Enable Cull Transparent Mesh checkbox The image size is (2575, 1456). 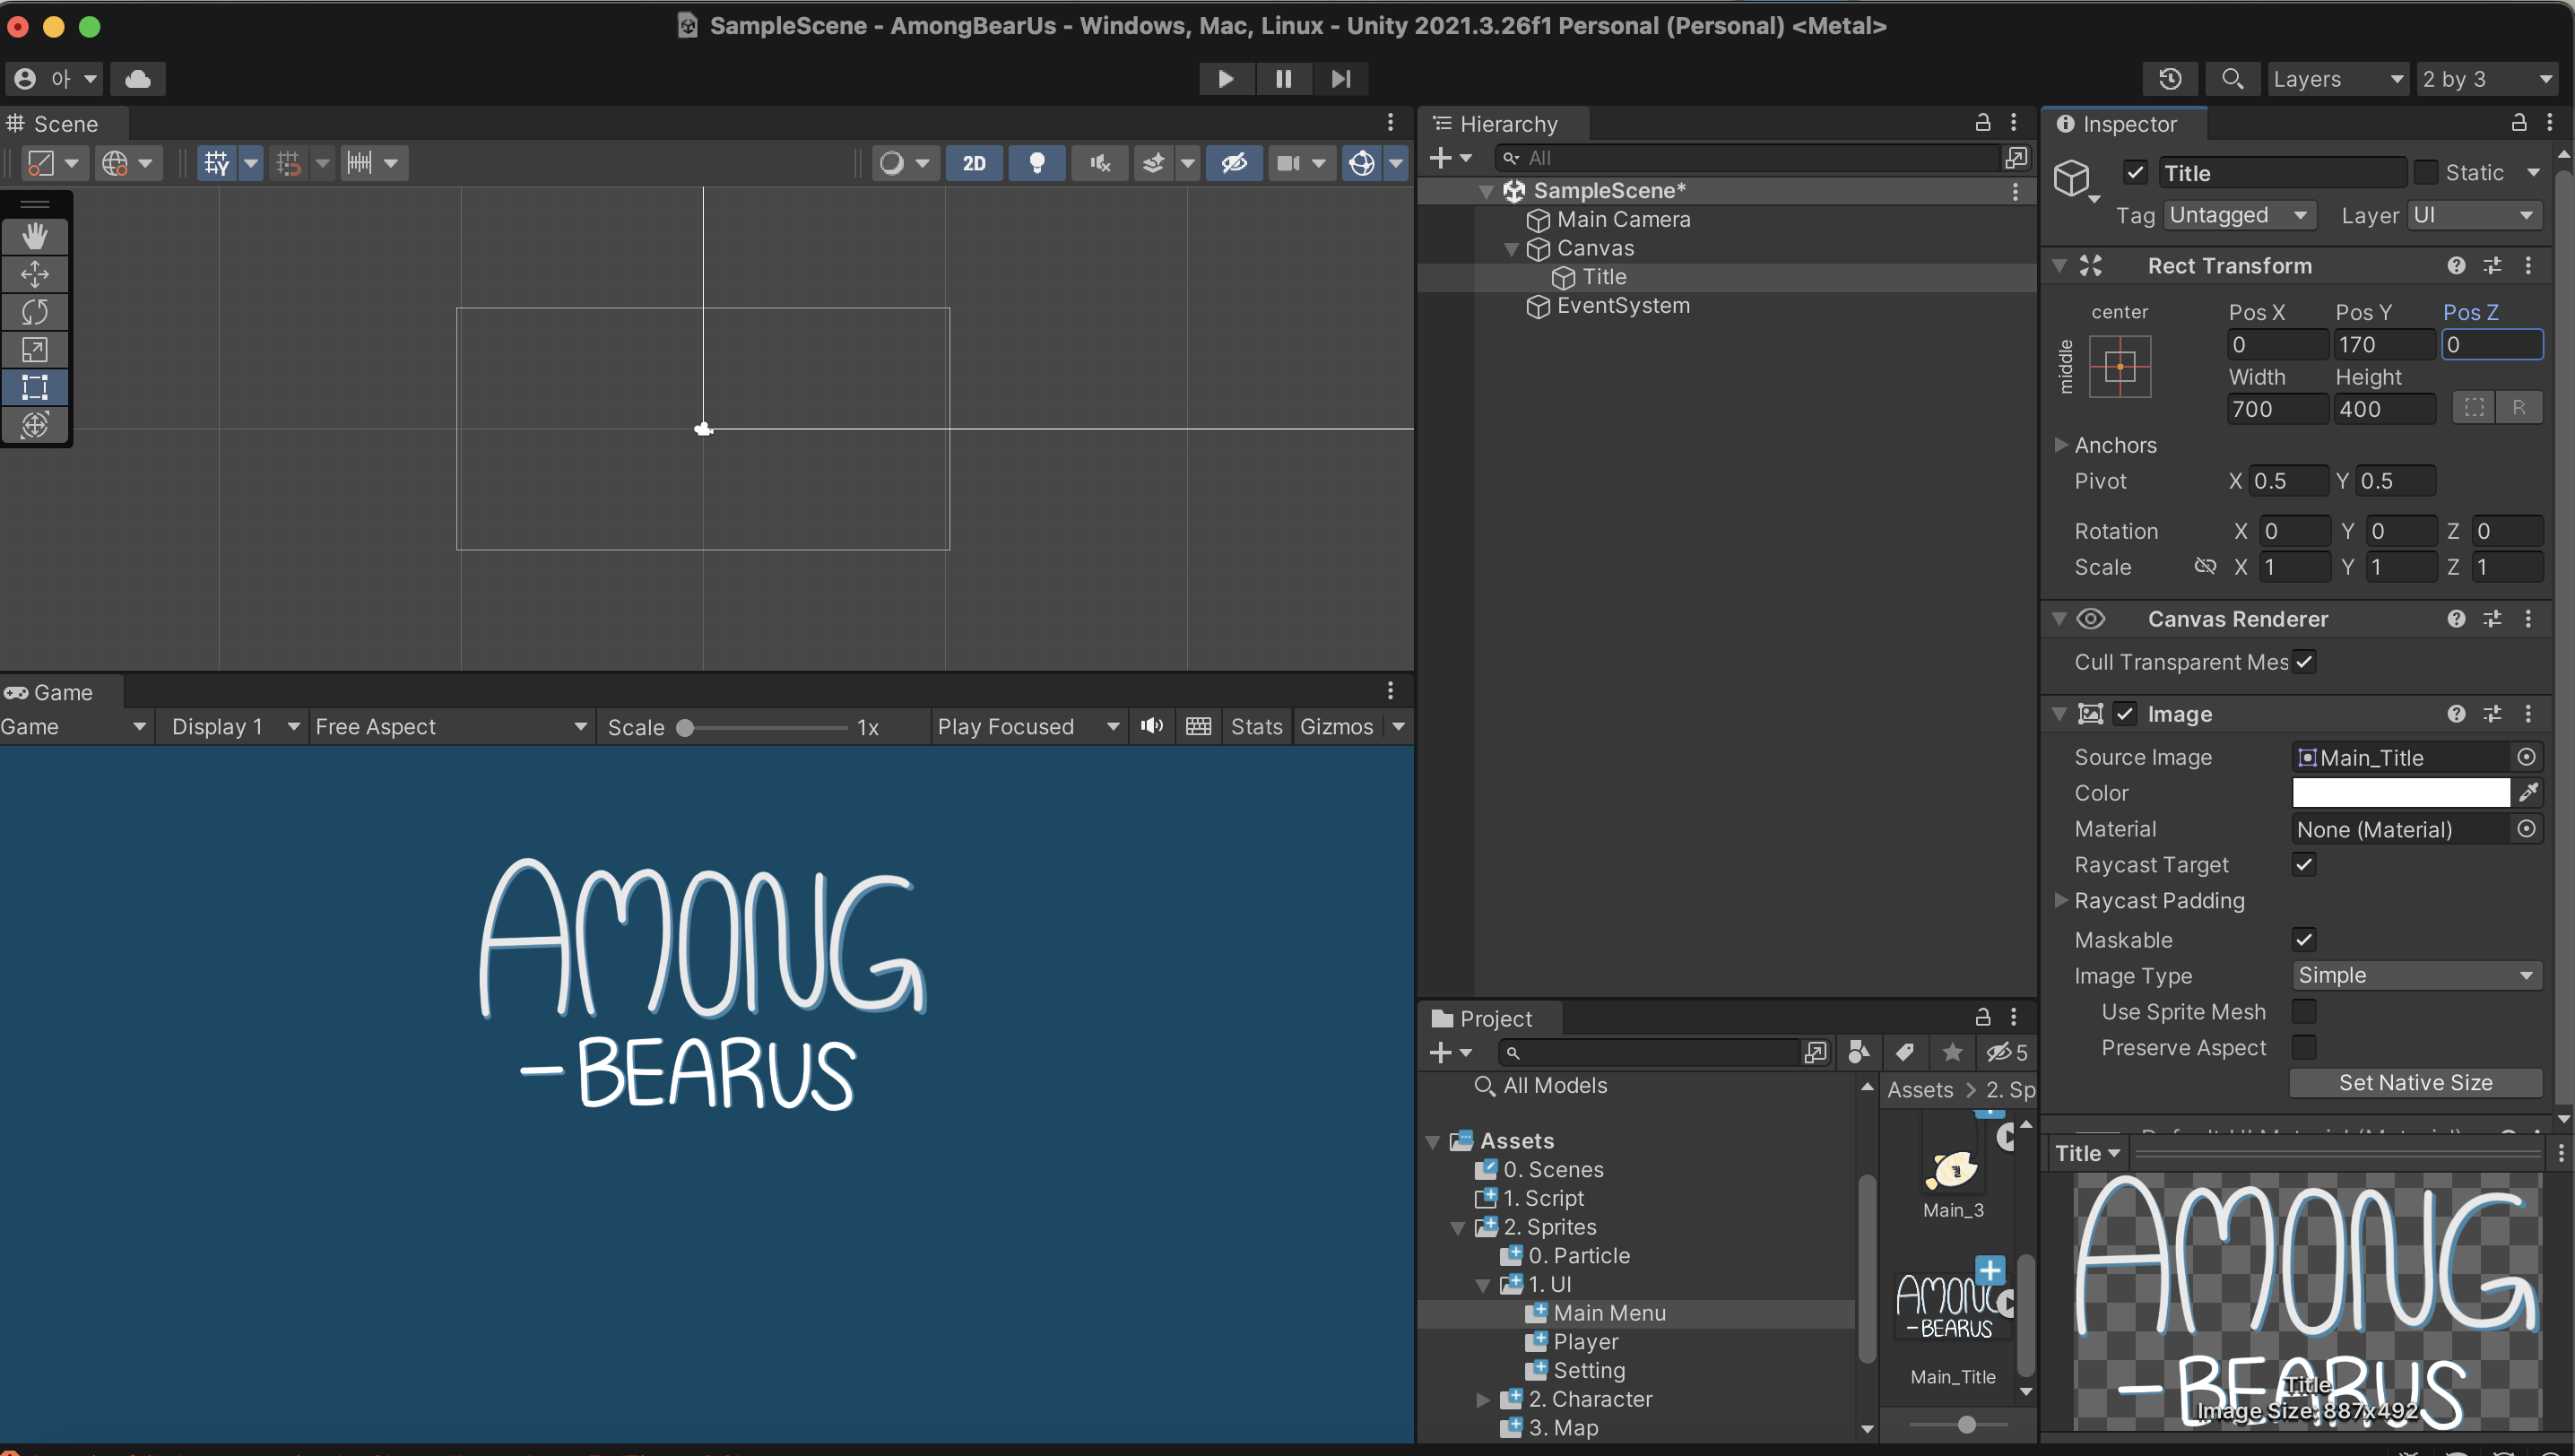click(x=2302, y=662)
